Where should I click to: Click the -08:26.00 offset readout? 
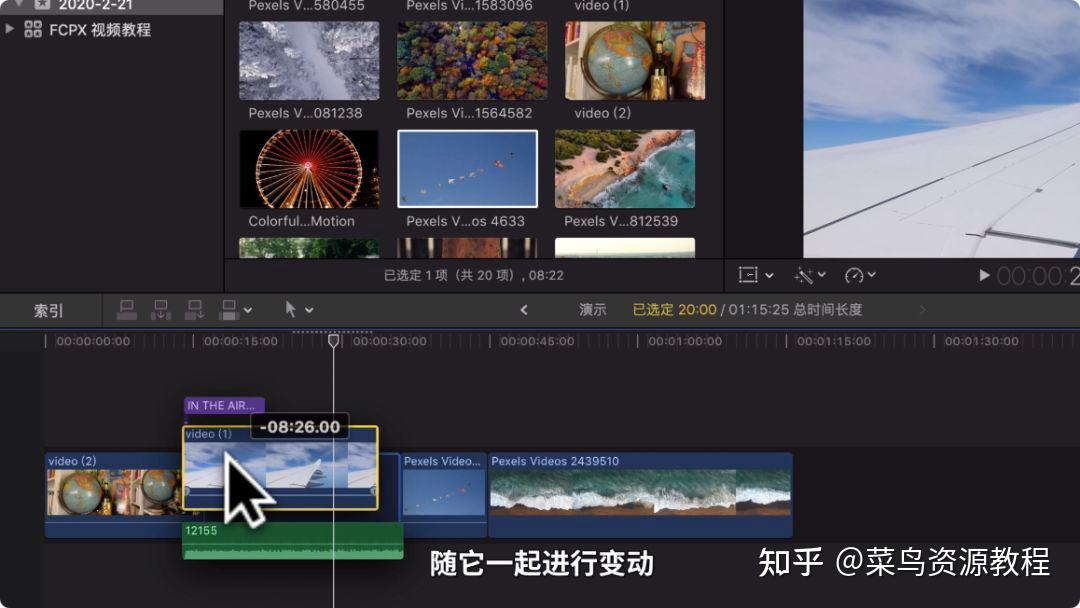click(x=300, y=427)
